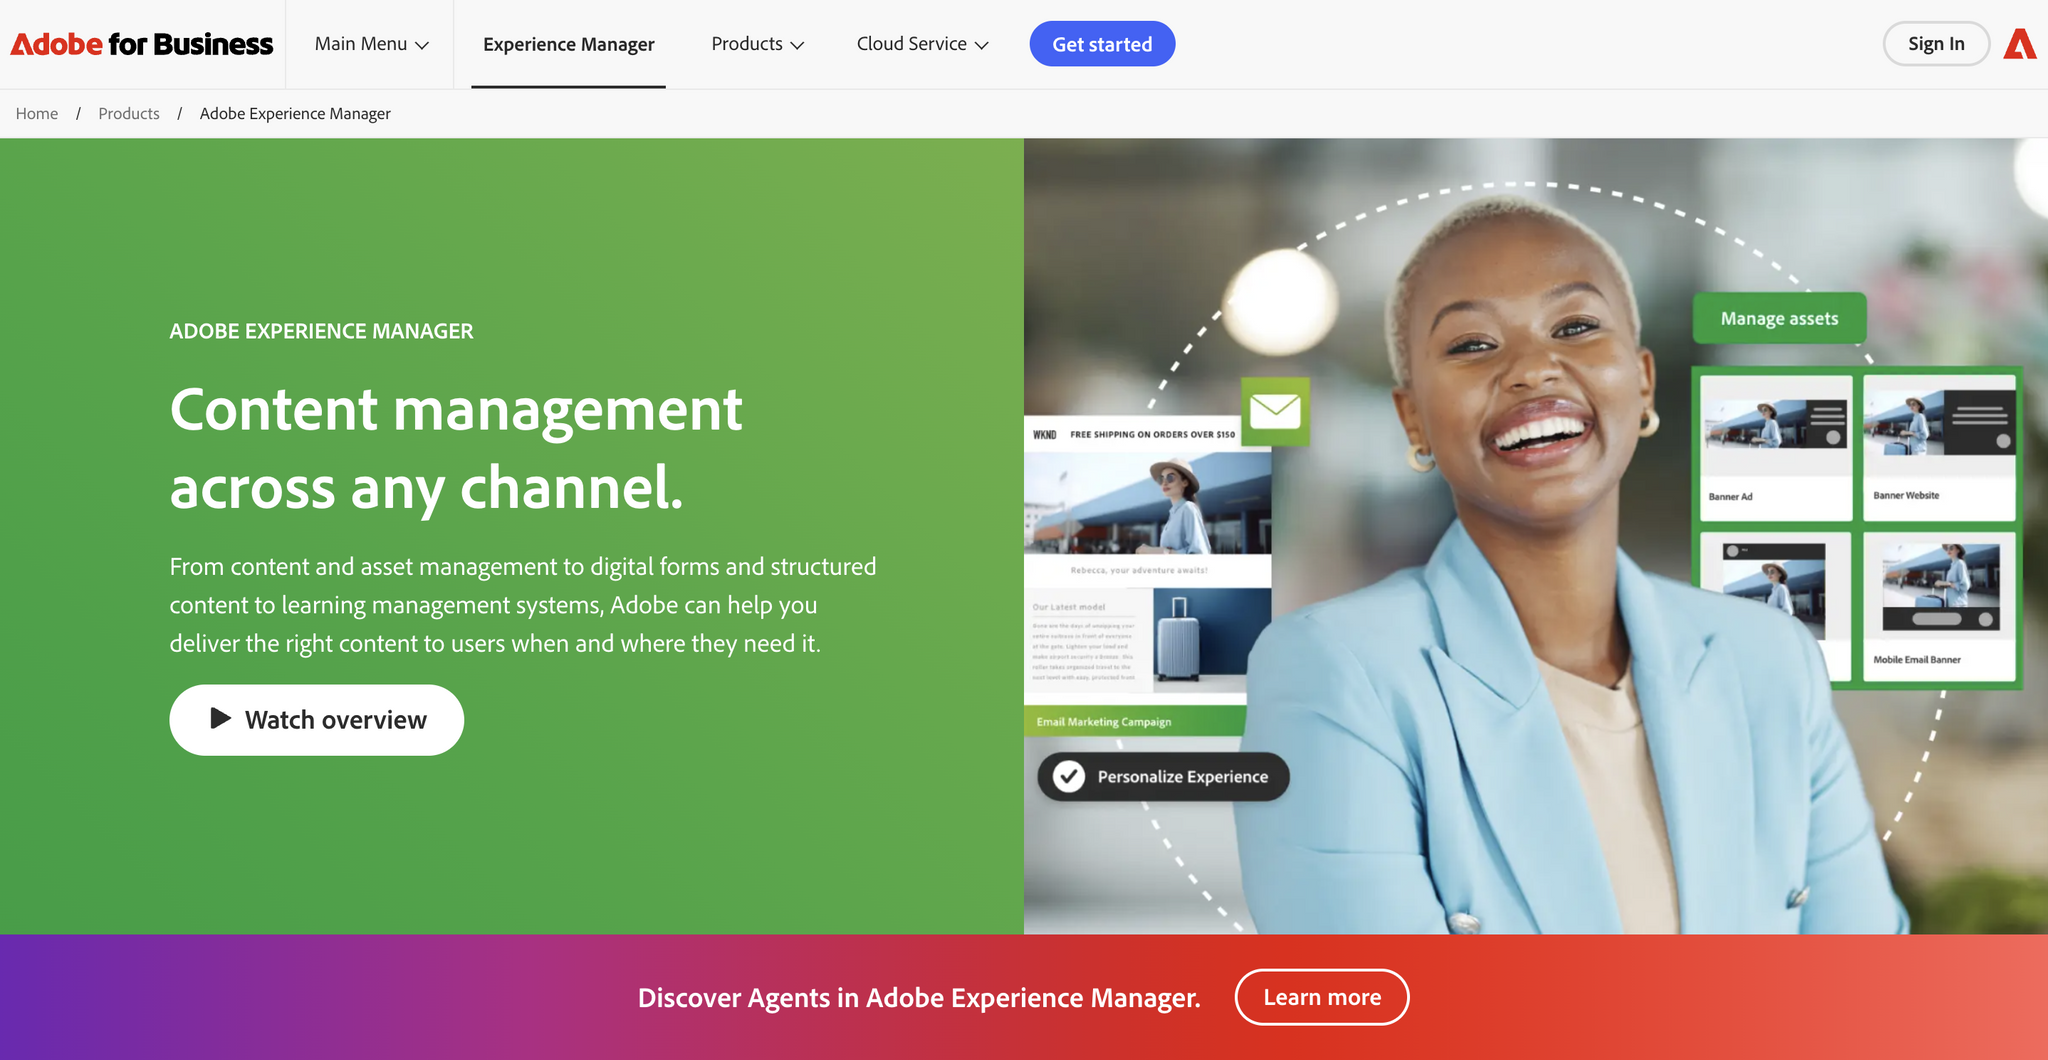Select the Experience Manager tab
The height and width of the screenshot is (1060, 2048).
tap(569, 44)
